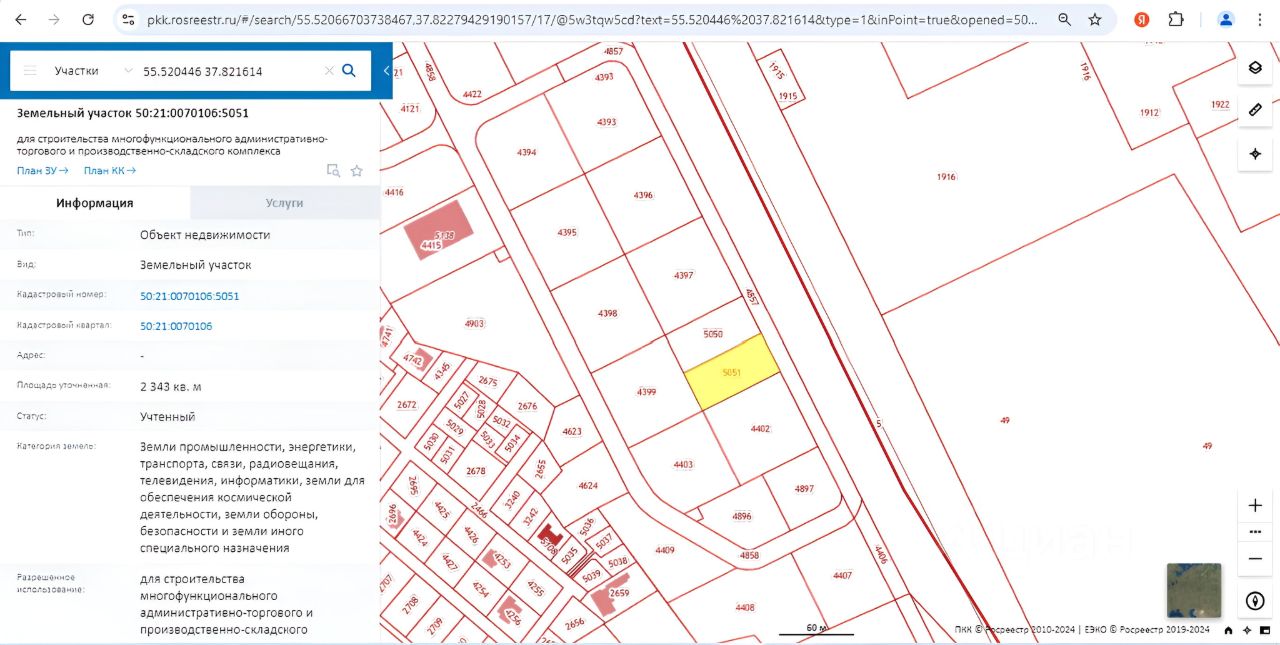
Task: Switch to the Информация tab
Action: [x=95, y=203]
